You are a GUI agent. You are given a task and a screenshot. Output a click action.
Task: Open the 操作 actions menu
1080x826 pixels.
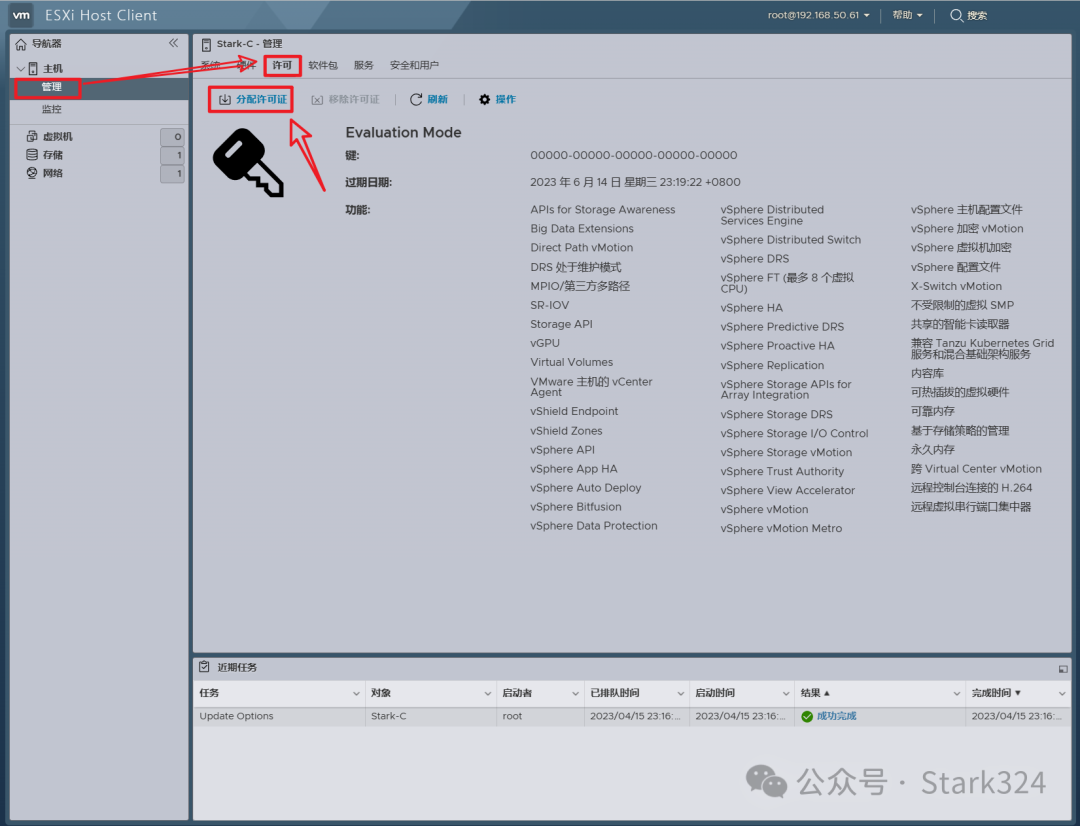point(497,100)
